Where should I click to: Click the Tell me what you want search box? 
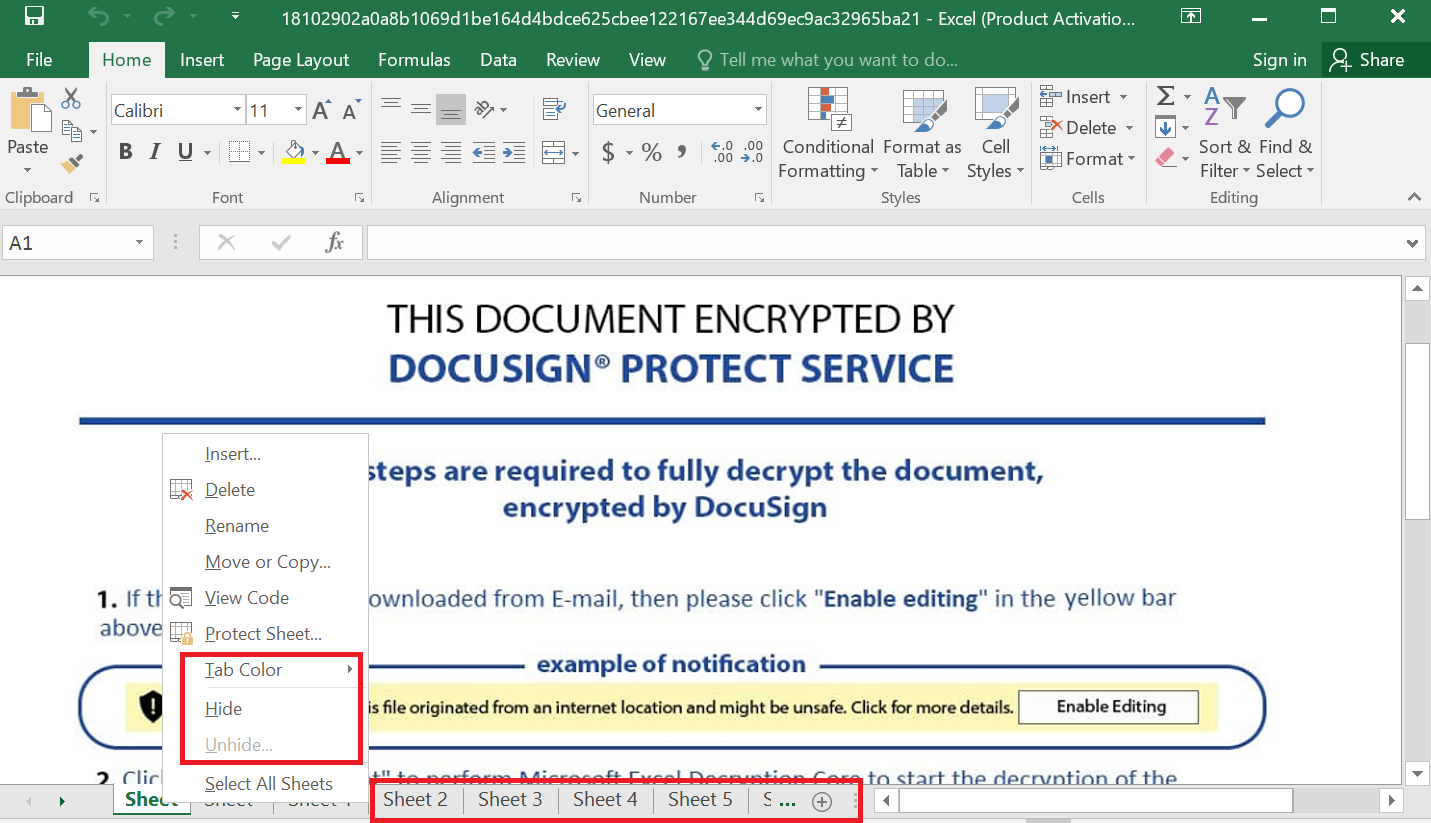tap(827, 60)
